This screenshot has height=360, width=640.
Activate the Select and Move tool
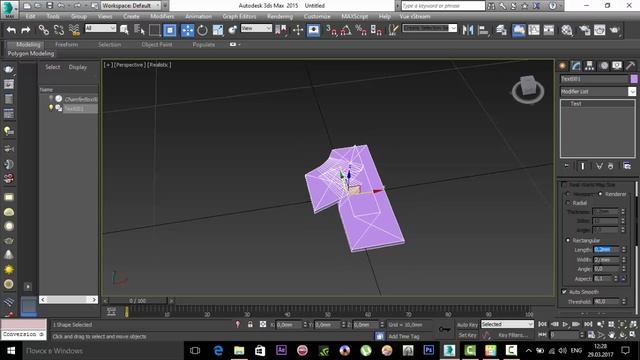coord(187,30)
